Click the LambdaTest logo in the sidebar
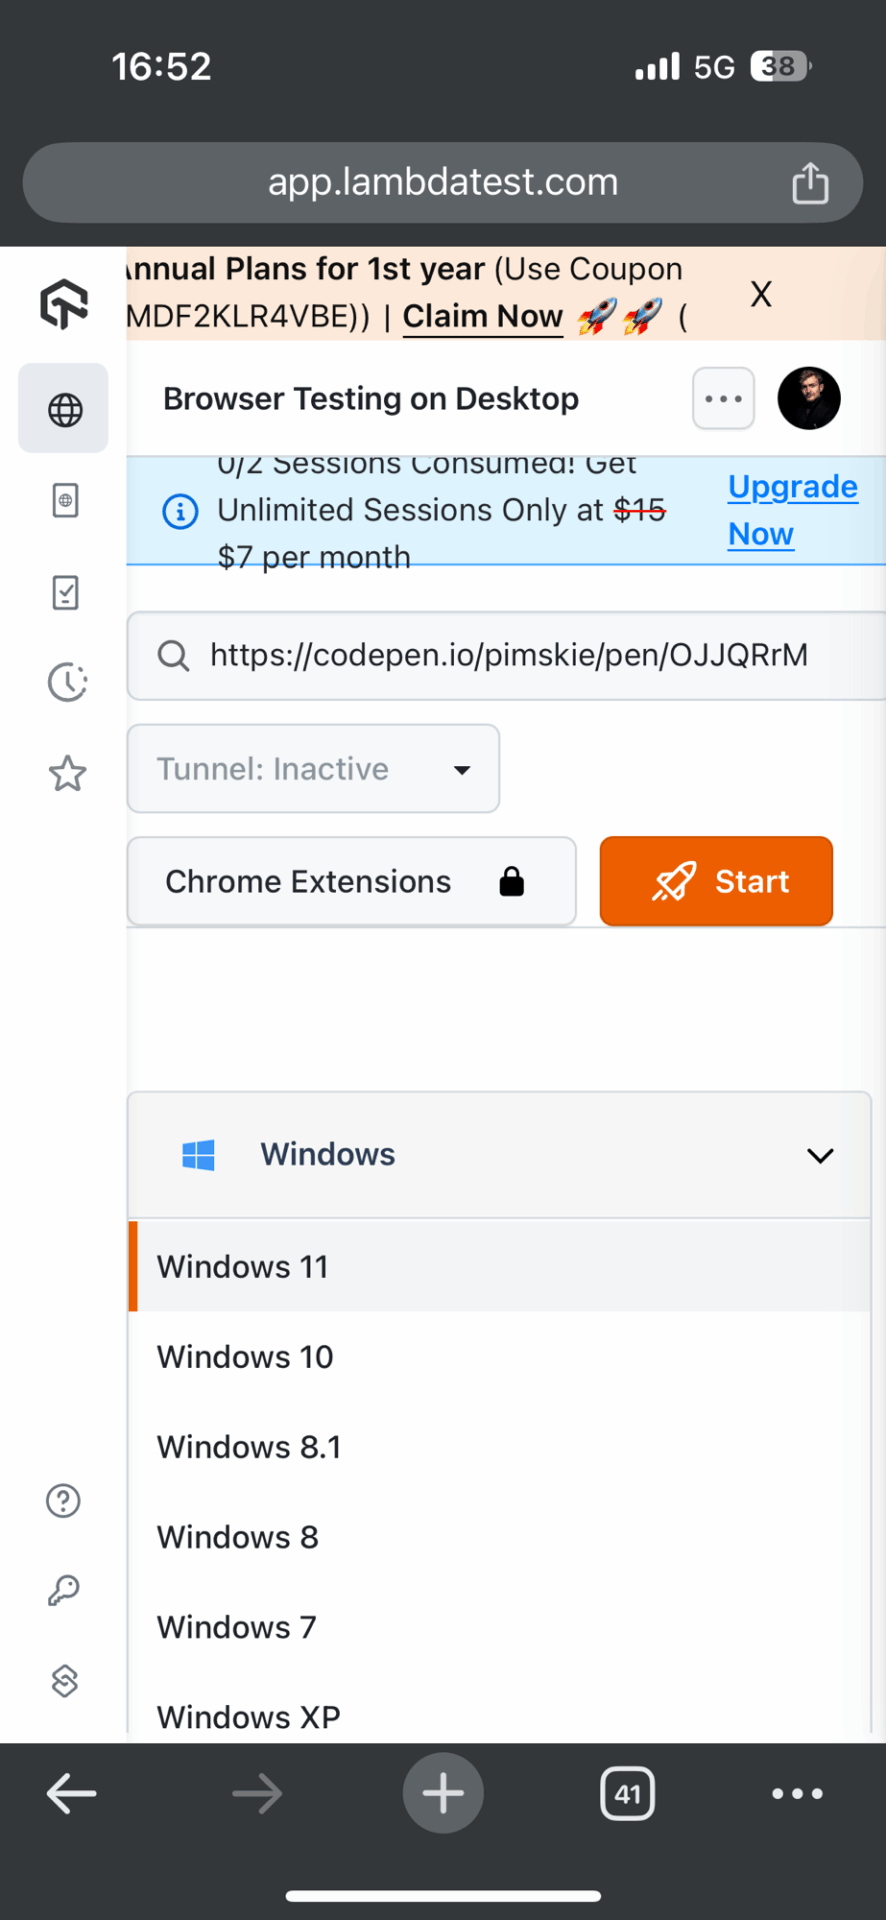This screenshot has height=1920, width=886. pyautogui.click(x=64, y=304)
